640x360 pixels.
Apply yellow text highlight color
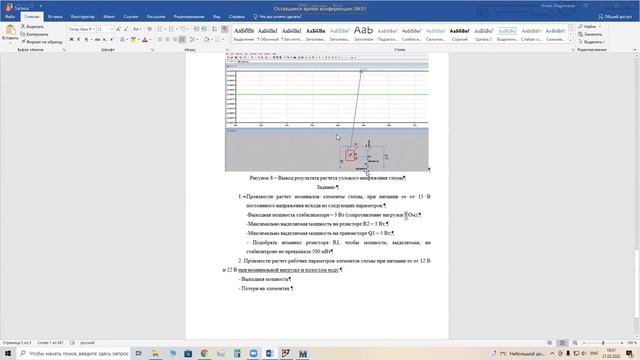[133, 40]
